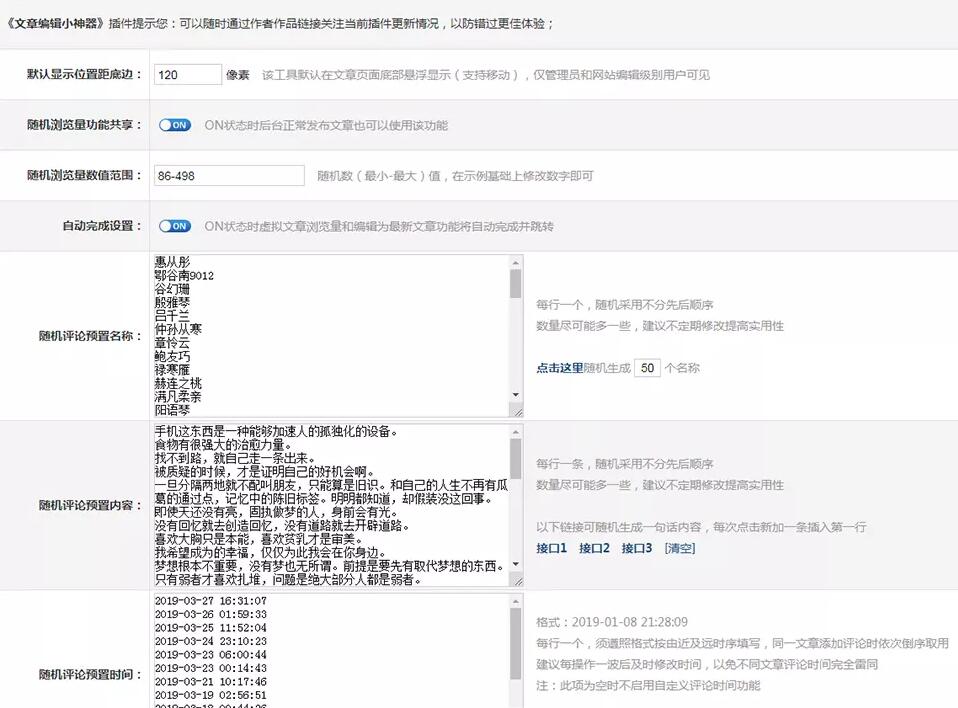Open the 接口1 sentence generator link
This screenshot has width=958, height=708.
(552, 548)
